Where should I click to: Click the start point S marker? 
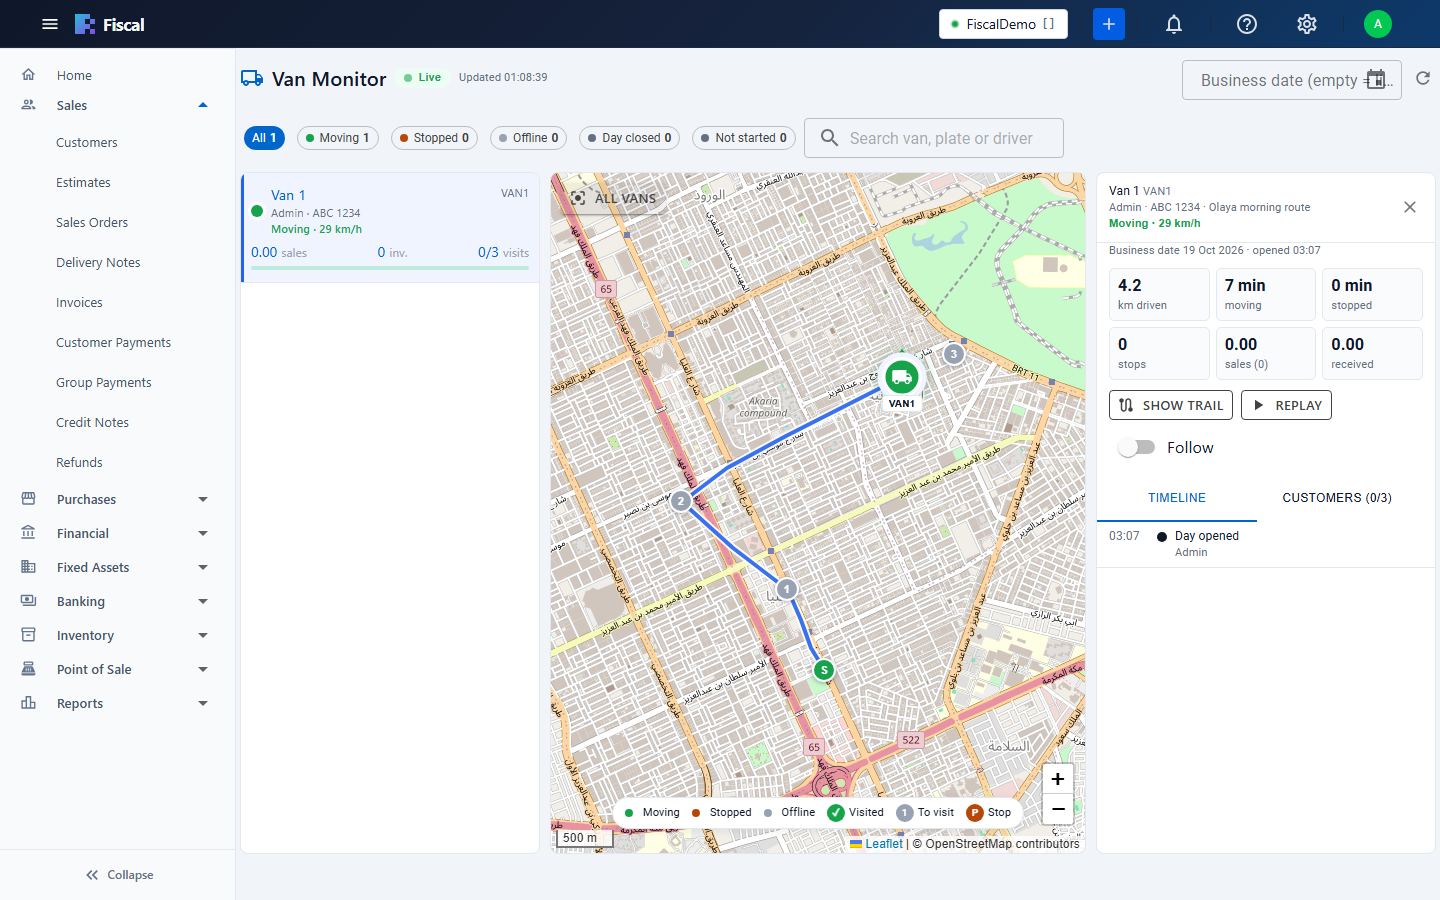click(x=823, y=670)
